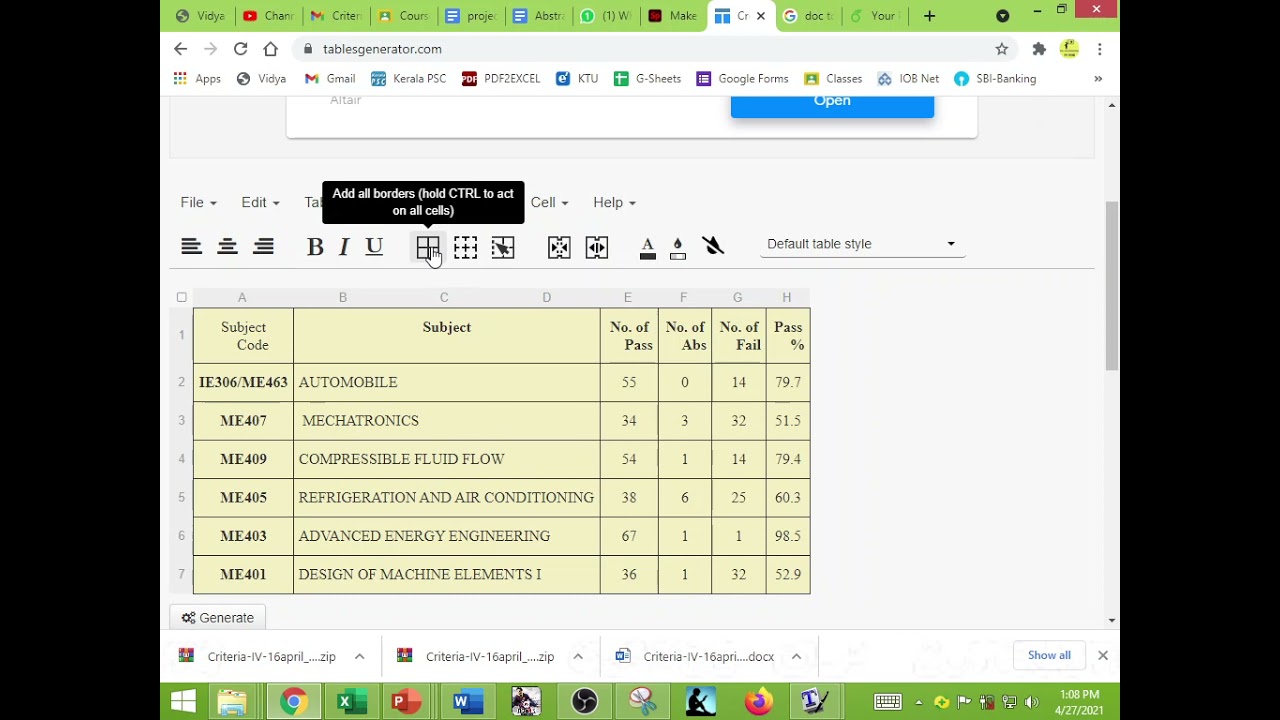Open the Cell menu
Image resolution: width=1280 pixels, height=720 pixels.
[x=549, y=202]
